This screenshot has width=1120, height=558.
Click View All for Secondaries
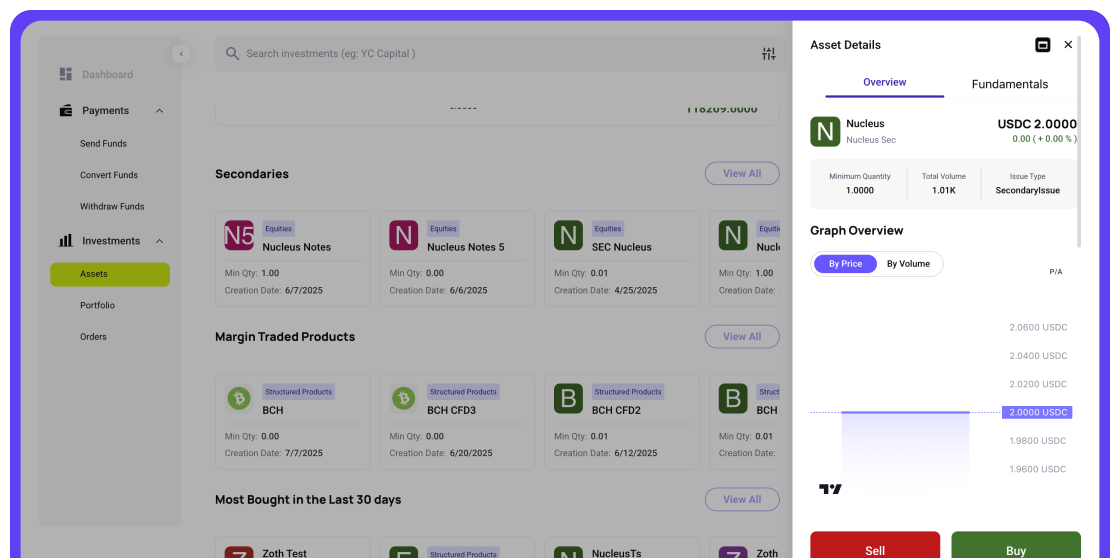click(x=742, y=174)
